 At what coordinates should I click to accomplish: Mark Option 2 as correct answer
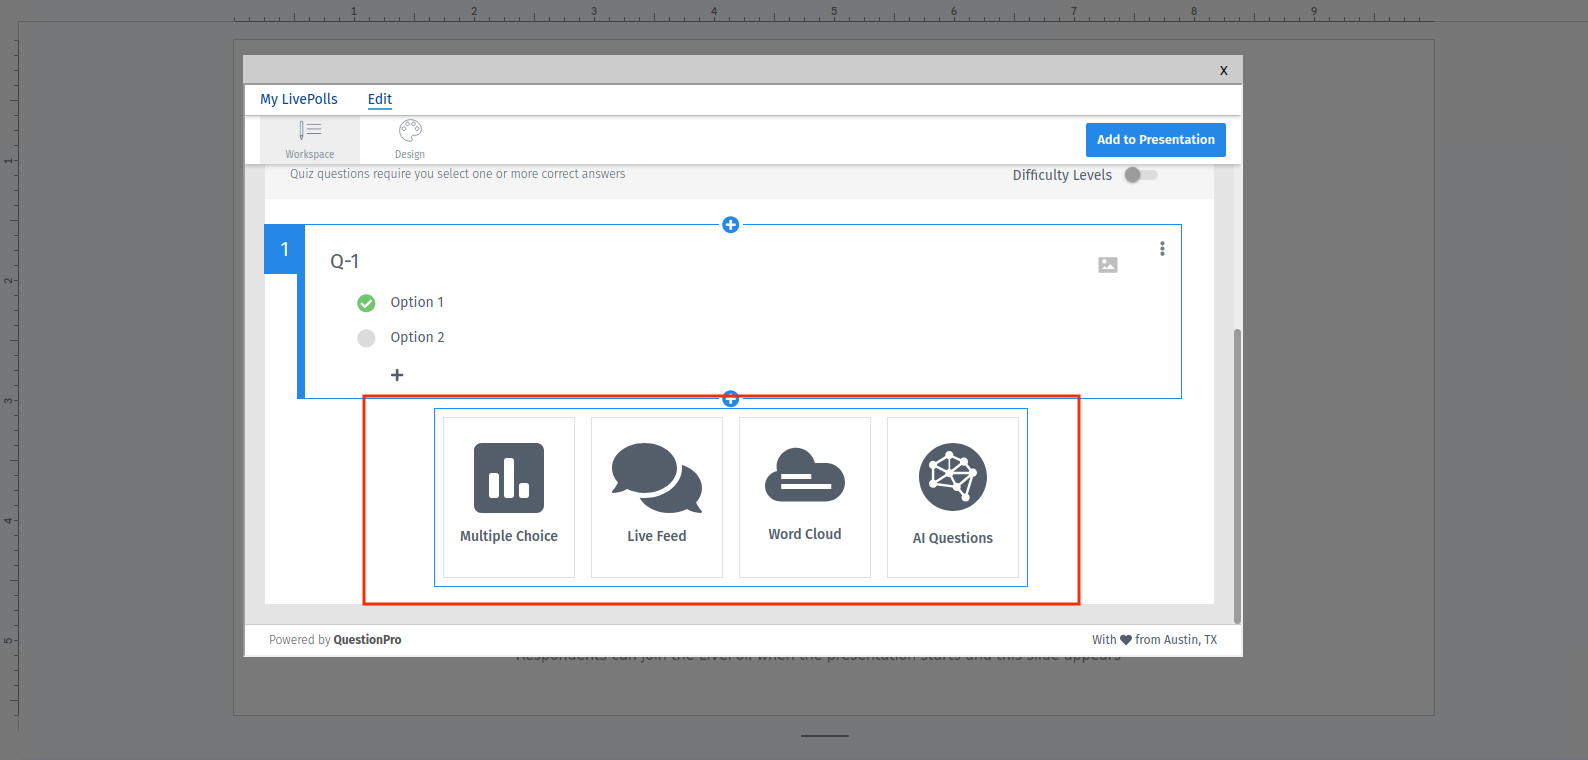point(366,338)
